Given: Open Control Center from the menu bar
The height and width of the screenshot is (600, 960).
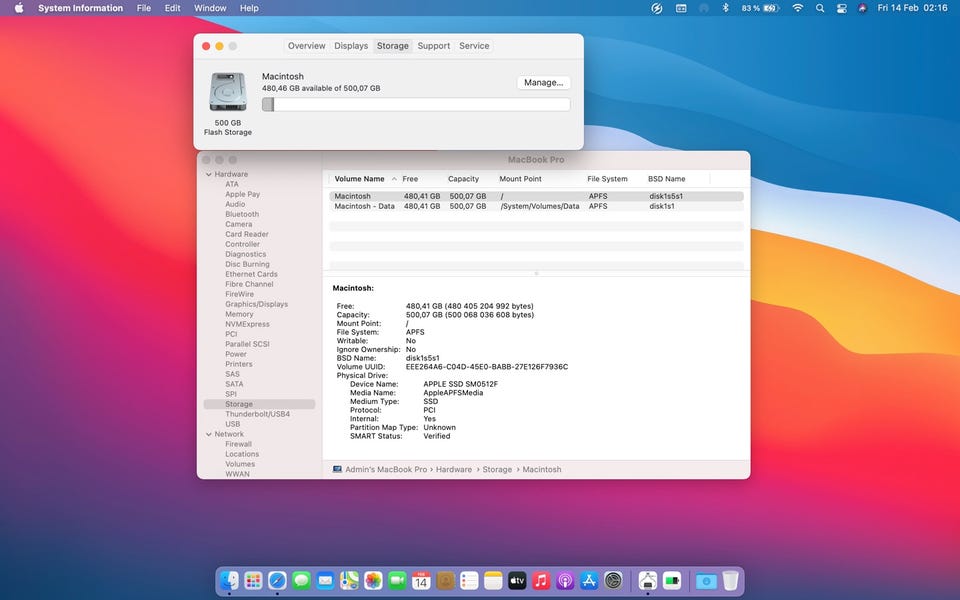Looking at the screenshot, I should click(842, 8).
